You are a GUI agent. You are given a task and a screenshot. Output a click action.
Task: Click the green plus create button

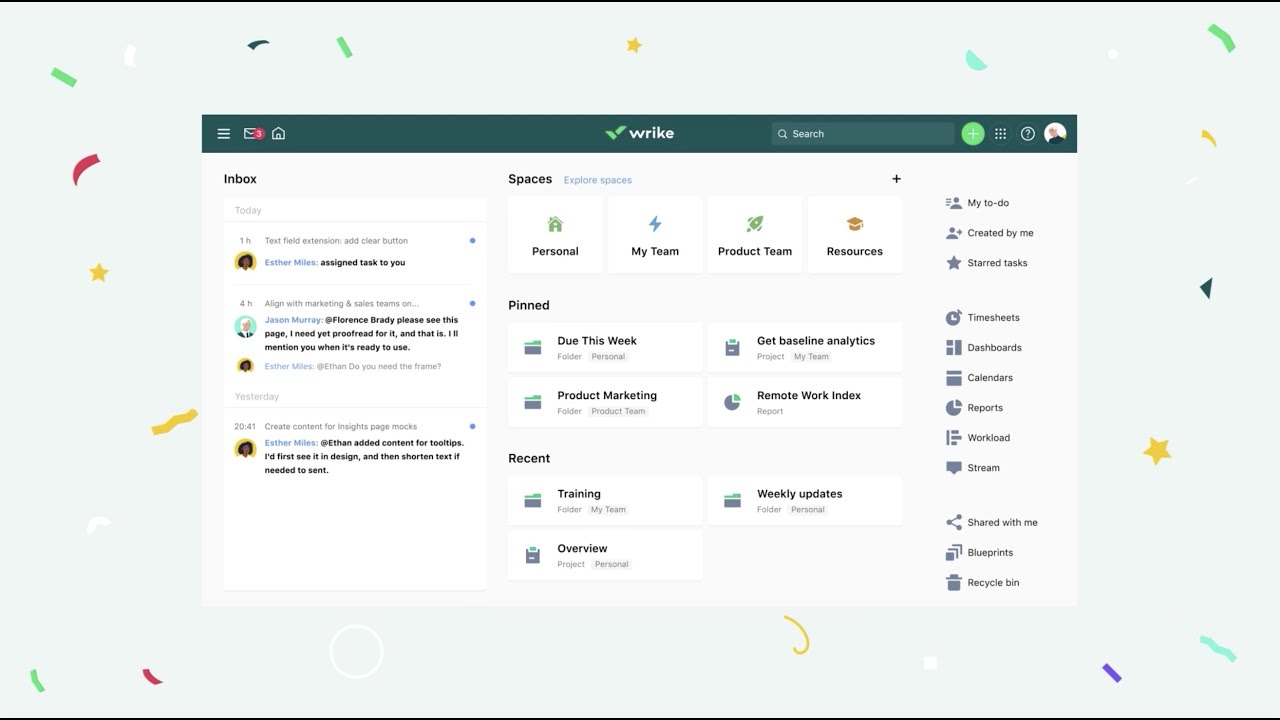(973, 133)
